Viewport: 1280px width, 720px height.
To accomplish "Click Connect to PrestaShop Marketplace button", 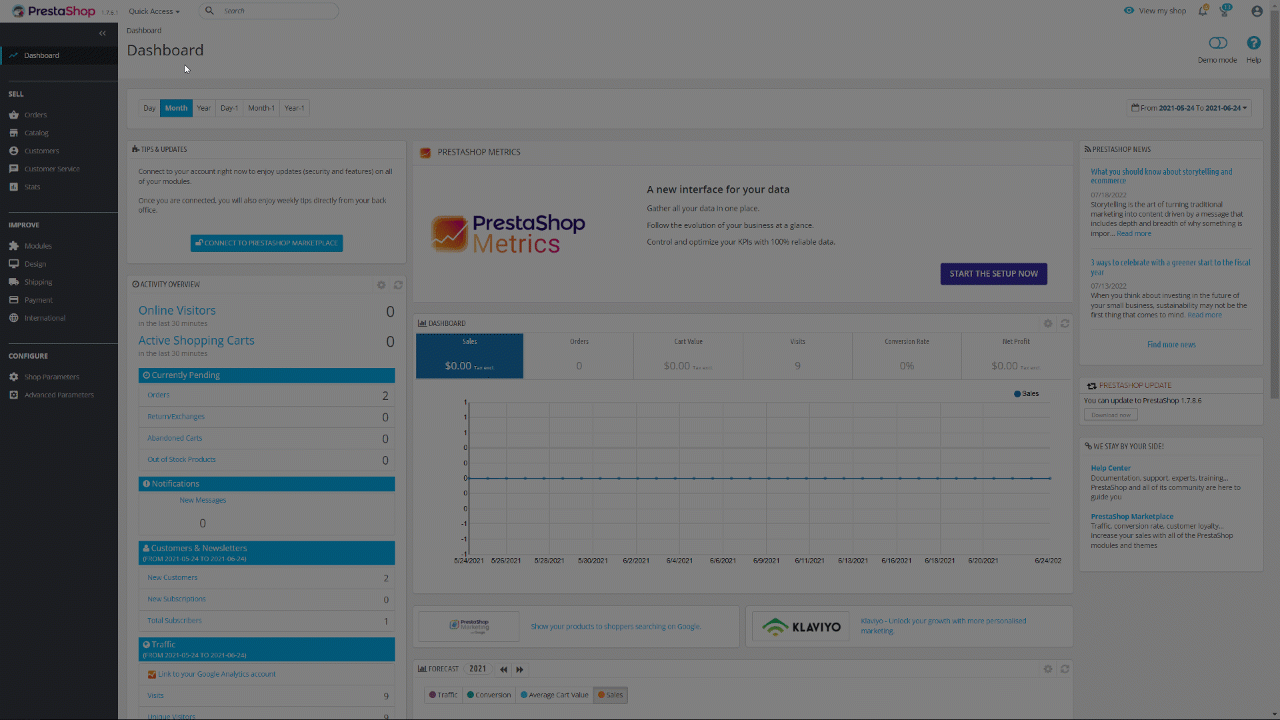I will (266, 243).
